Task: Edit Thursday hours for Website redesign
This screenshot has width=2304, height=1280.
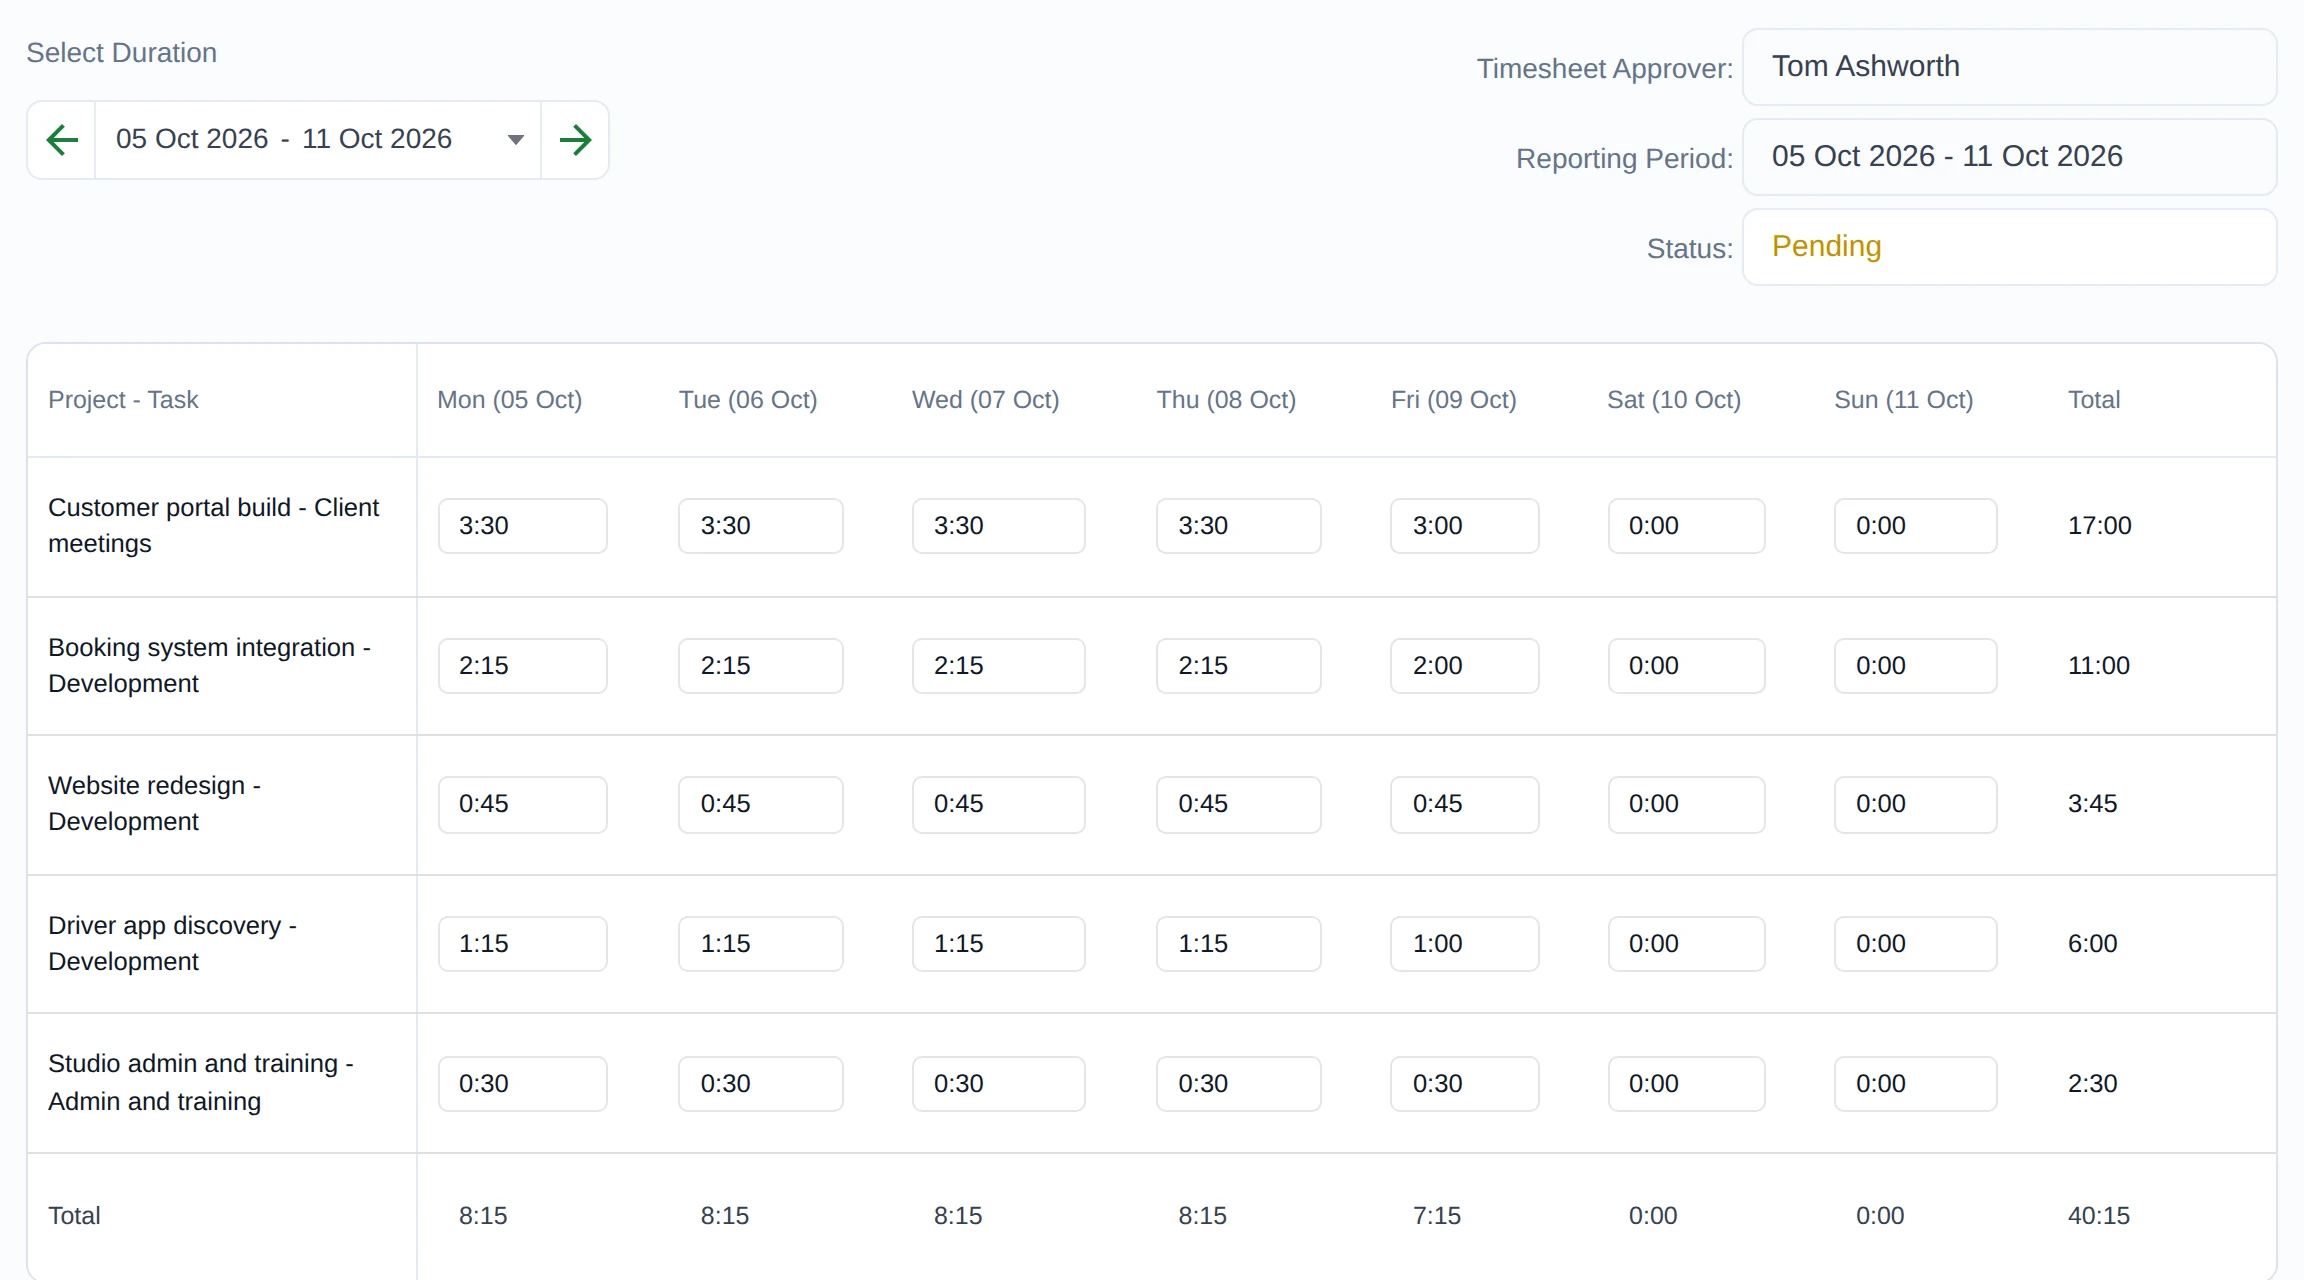Action: tap(1239, 805)
